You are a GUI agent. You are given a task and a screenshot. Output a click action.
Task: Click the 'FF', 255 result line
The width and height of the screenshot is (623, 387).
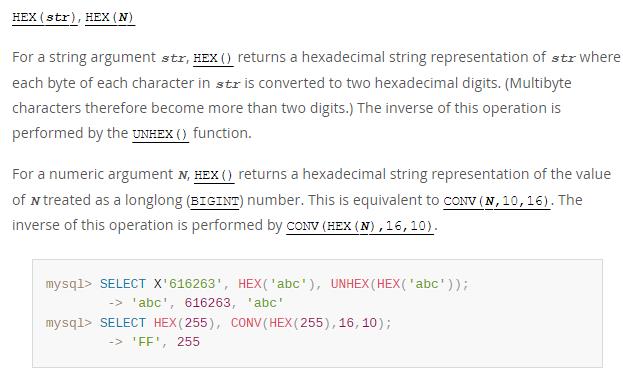pos(165,342)
